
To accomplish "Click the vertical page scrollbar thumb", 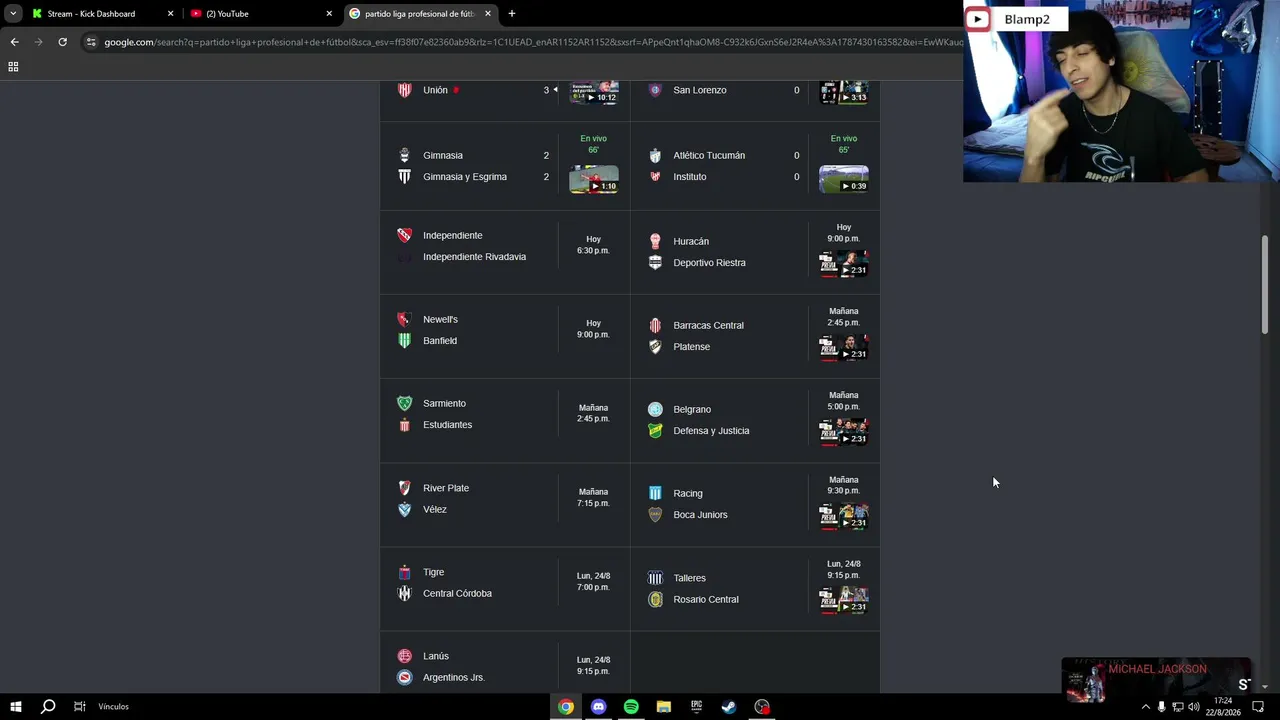I will 1265,285.
